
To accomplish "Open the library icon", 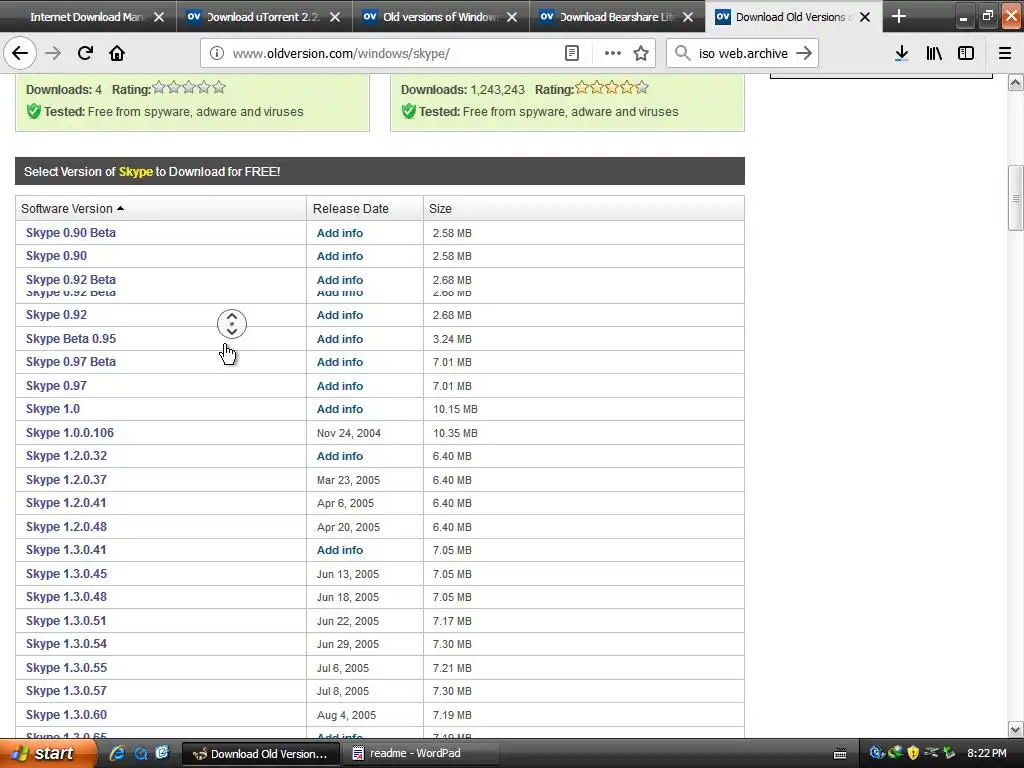I will [x=934, y=53].
